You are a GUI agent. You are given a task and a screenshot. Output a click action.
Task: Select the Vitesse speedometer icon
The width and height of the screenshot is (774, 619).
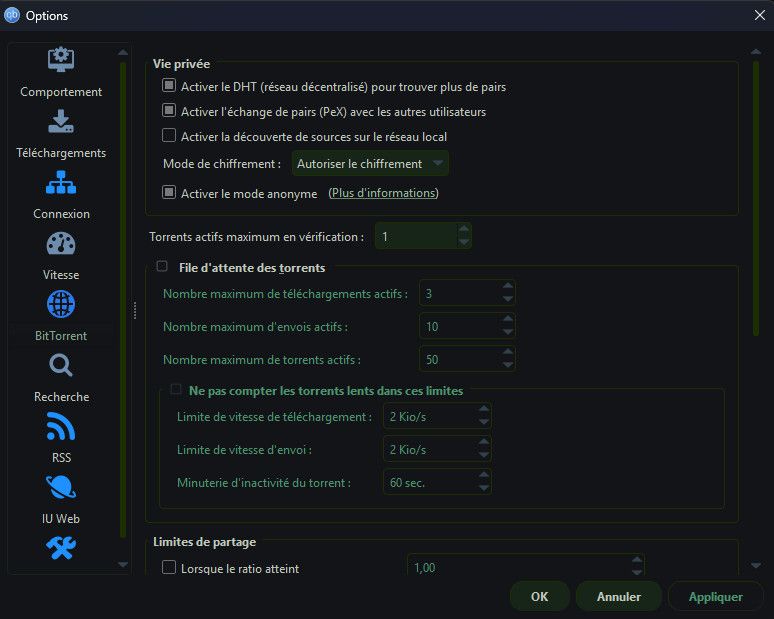click(x=61, y=243)
